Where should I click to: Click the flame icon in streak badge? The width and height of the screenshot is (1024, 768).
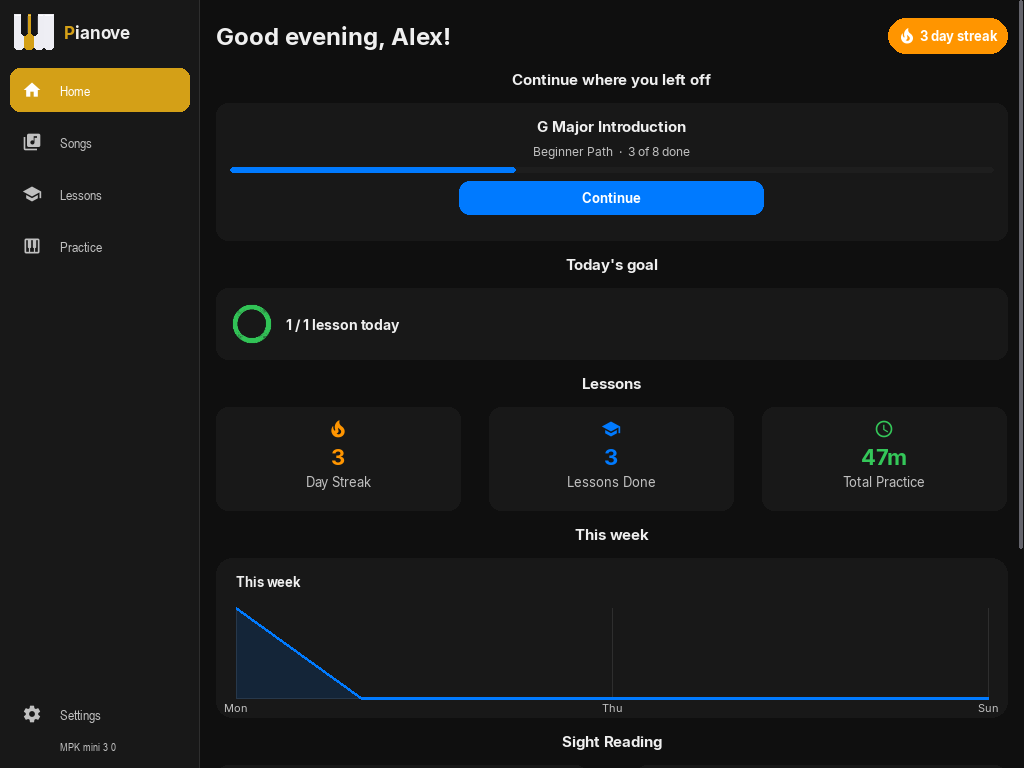[906, 36]
